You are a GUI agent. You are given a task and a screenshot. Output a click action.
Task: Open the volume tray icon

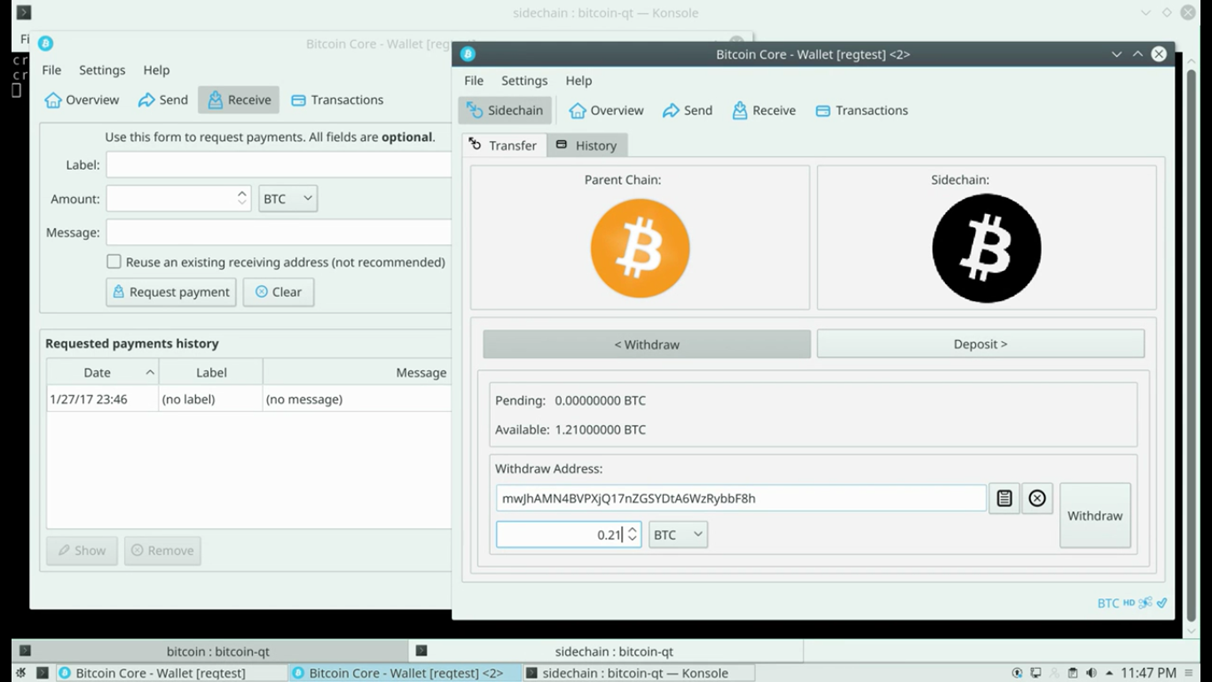click(1091, 673)
